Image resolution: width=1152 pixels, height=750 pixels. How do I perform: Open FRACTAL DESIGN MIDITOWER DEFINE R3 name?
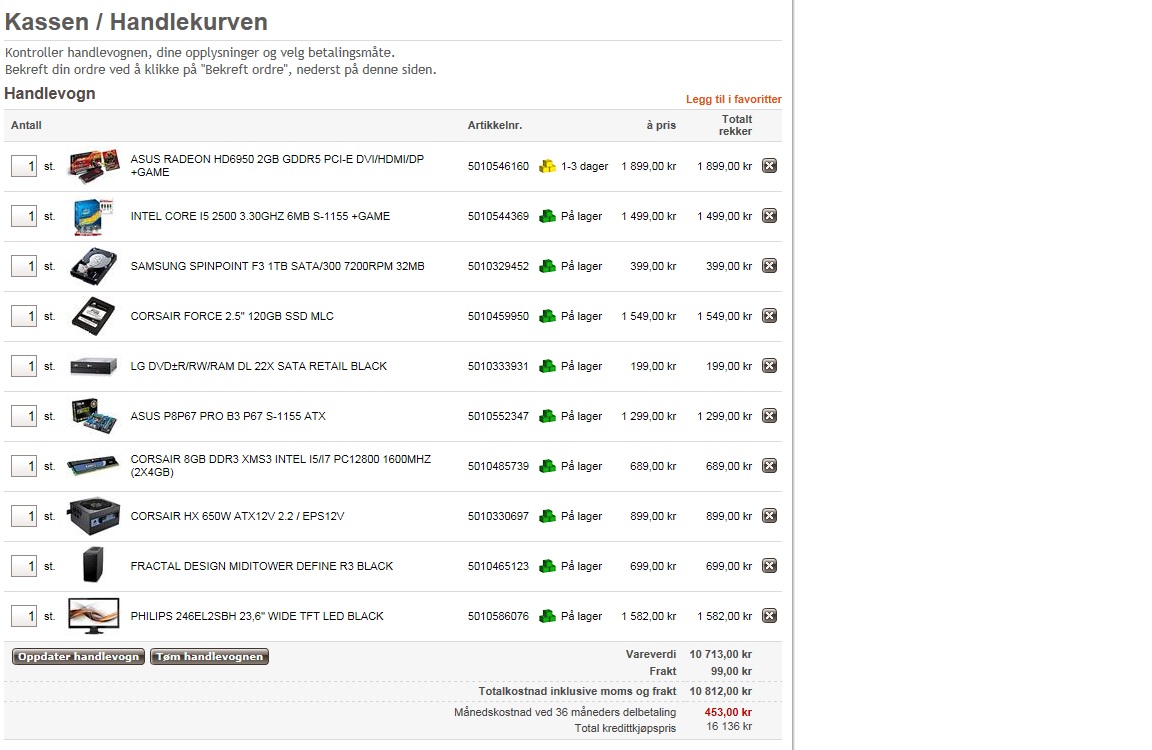point(262,566)
